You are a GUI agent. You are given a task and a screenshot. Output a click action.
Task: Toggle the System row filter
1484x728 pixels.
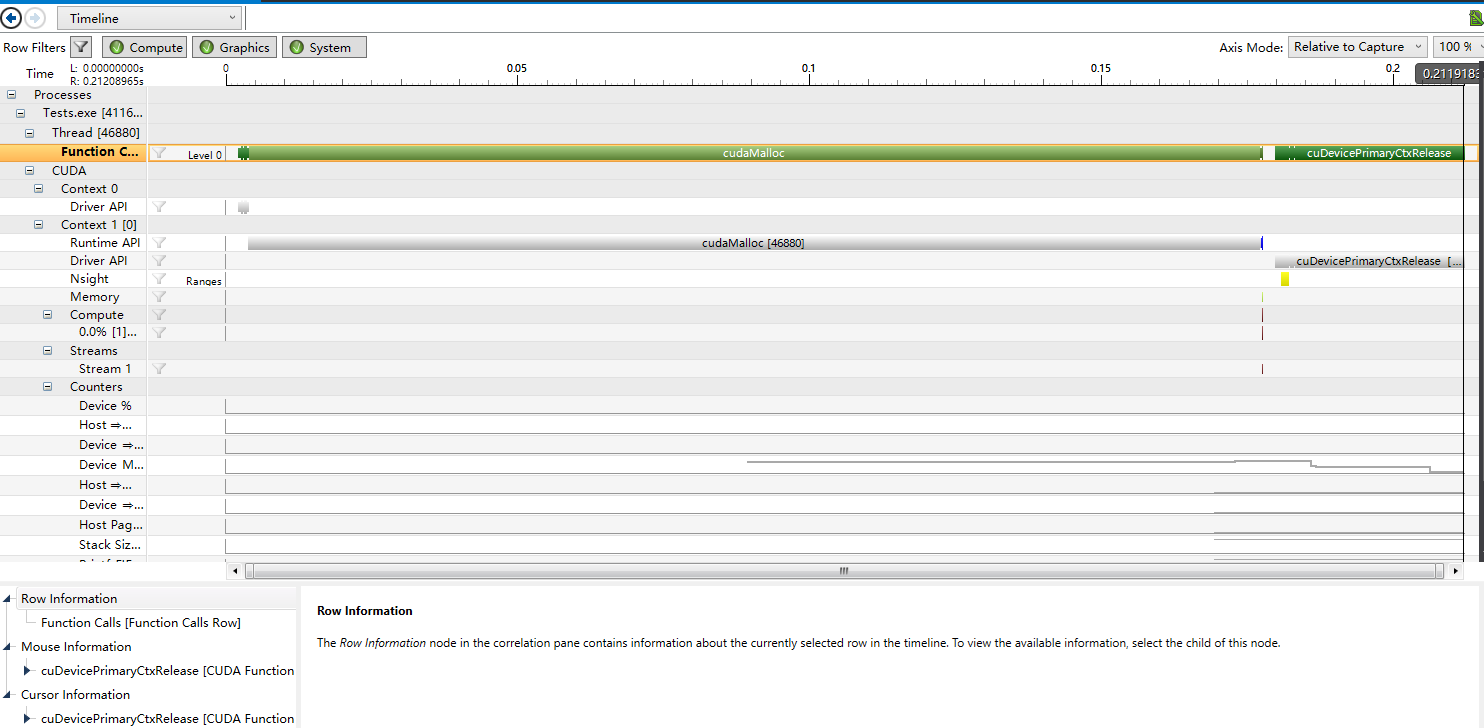pos(324,47)
